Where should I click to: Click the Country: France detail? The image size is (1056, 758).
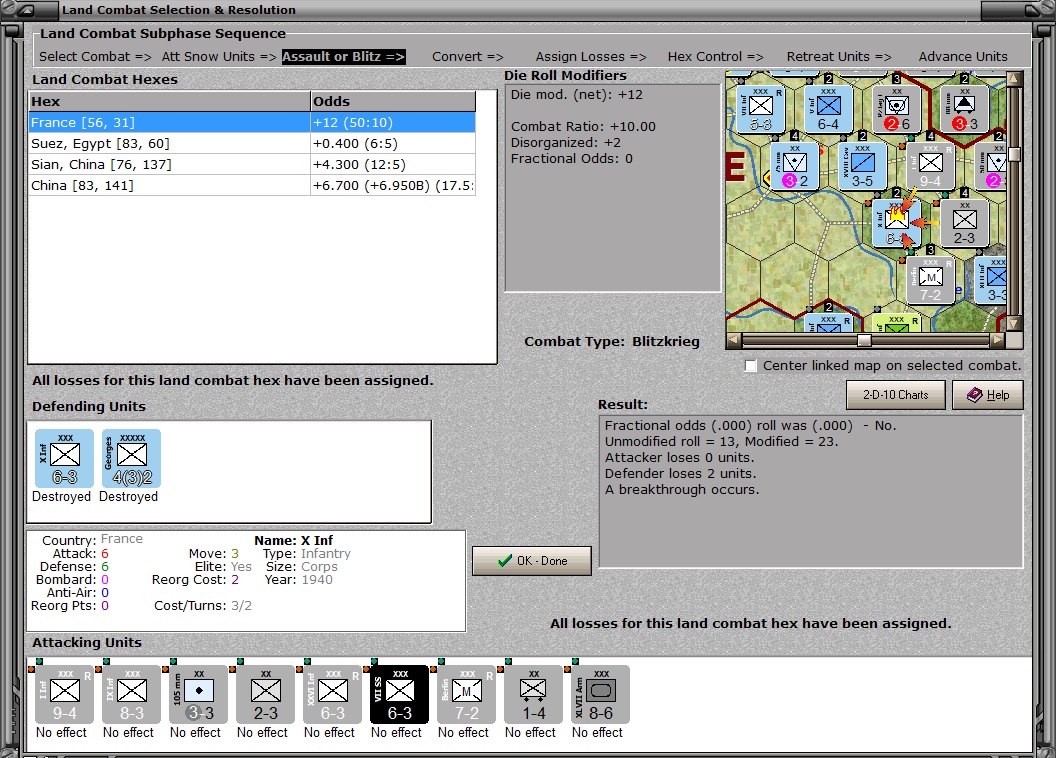(92, 540)
